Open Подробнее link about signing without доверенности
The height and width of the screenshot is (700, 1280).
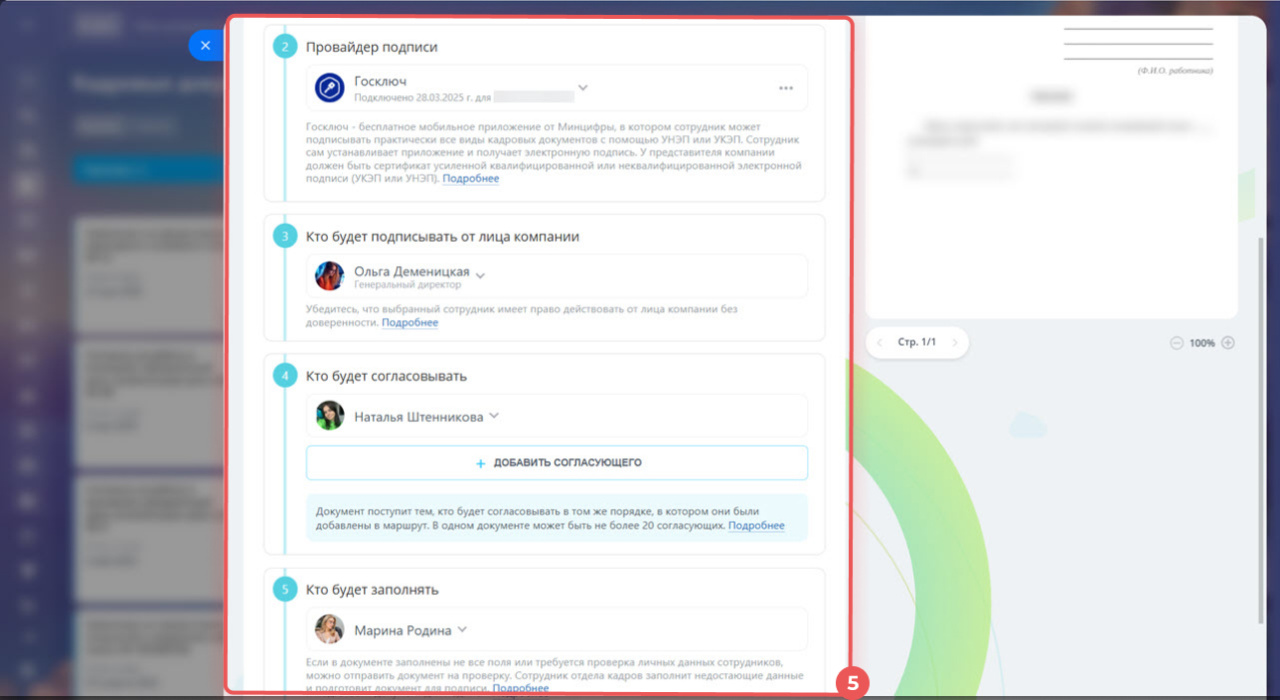click(x=409, y=323)
